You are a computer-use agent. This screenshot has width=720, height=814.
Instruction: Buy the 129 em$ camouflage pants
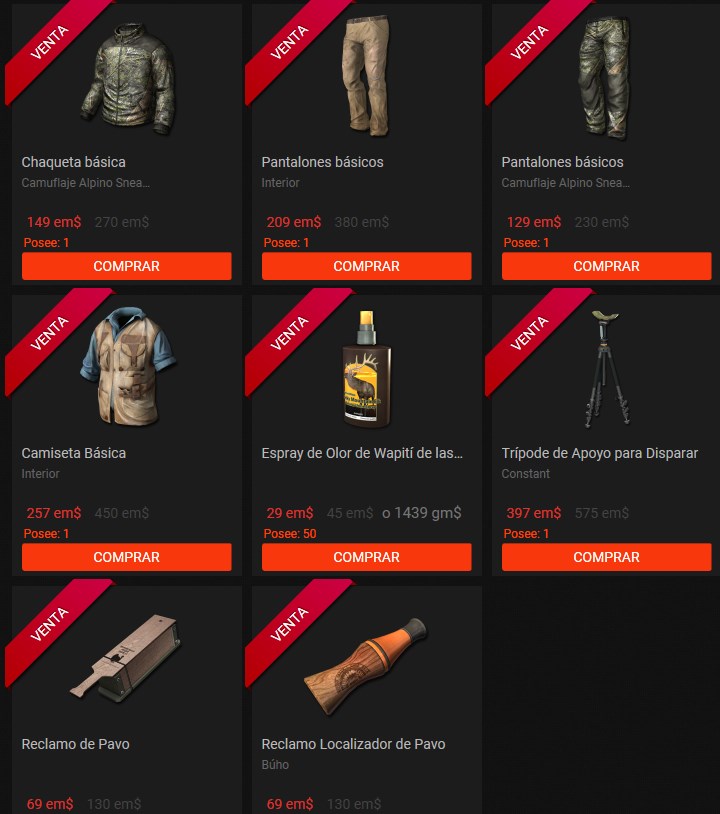(x=606, y=266)
